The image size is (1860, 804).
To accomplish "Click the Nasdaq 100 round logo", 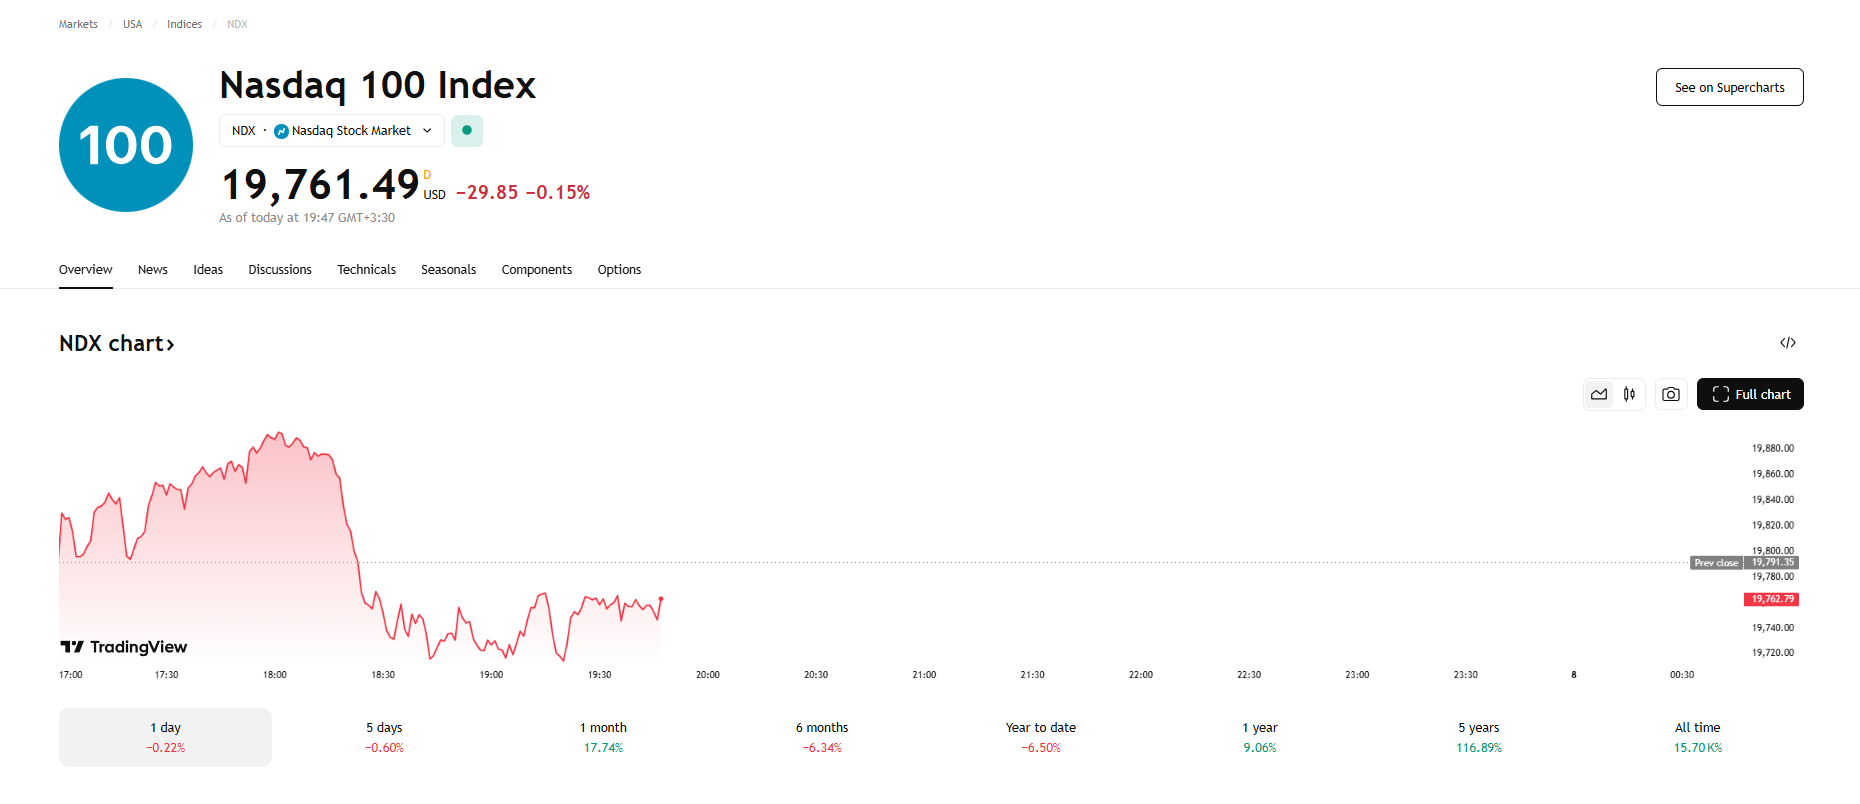I will pyautogui.click(x=126, y=145).
